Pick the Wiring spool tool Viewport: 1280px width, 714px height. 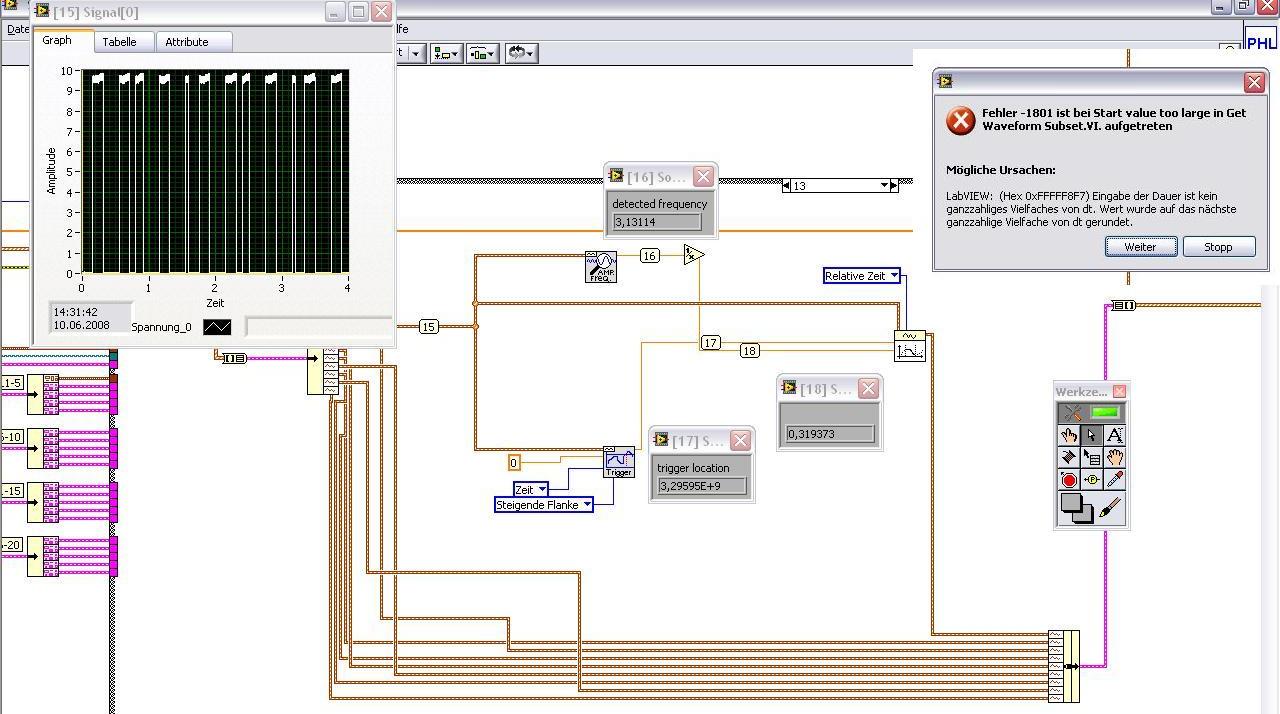[x=1069, y=457]
